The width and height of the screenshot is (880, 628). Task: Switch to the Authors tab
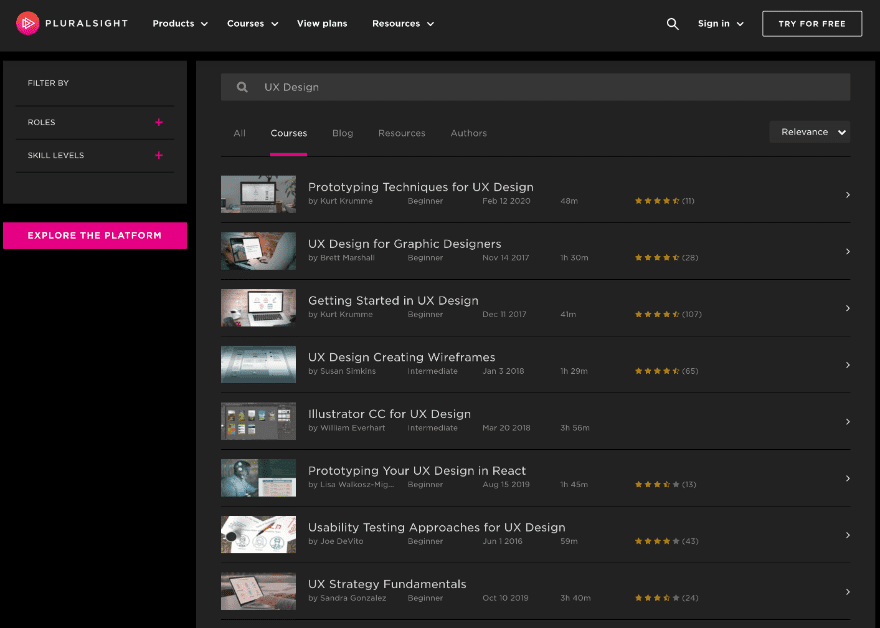468,132
